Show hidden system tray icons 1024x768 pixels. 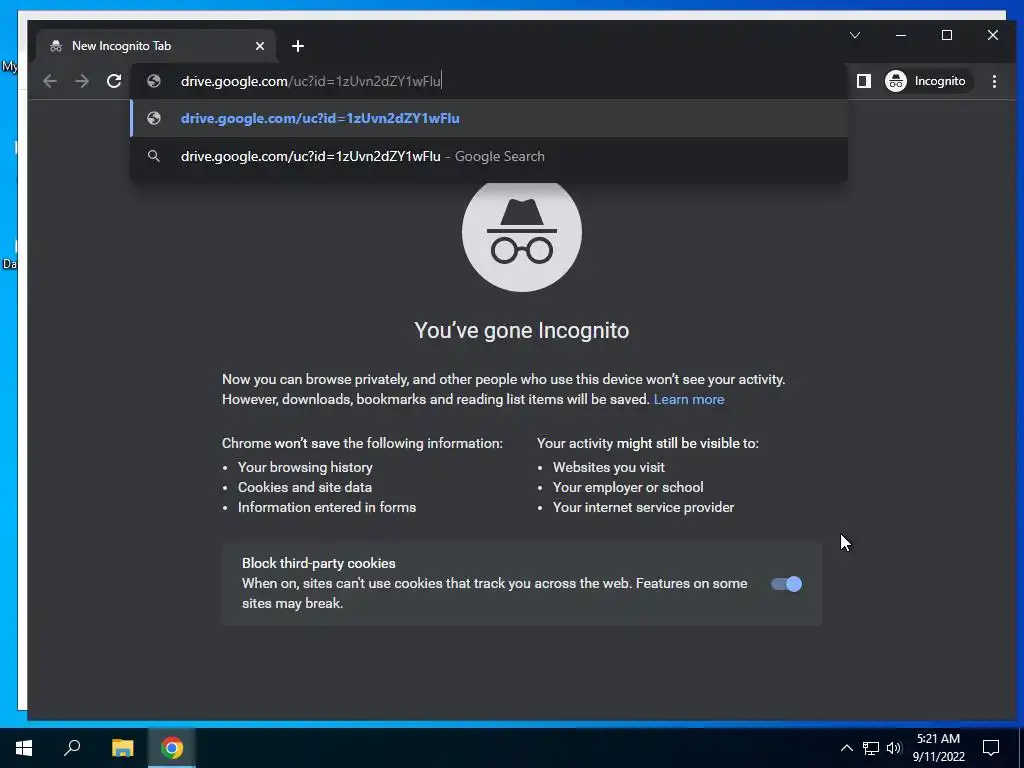click(846, 748)
